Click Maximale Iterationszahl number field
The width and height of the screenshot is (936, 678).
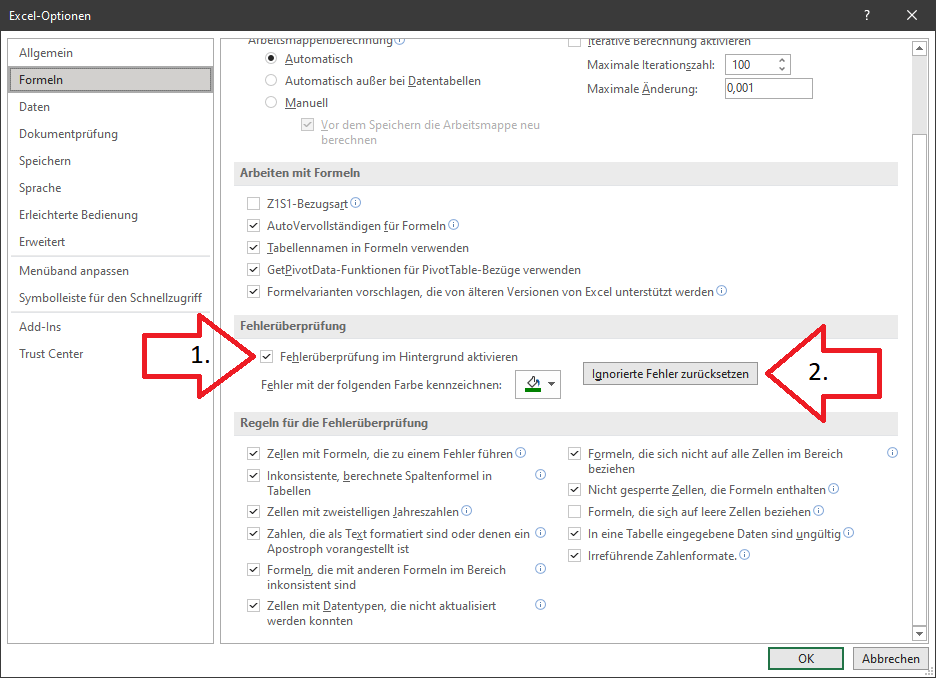pos(750,64)
